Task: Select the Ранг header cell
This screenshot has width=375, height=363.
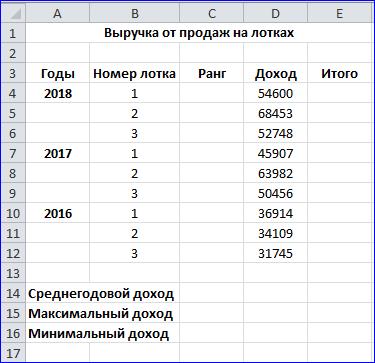Action: pos(211,73)
